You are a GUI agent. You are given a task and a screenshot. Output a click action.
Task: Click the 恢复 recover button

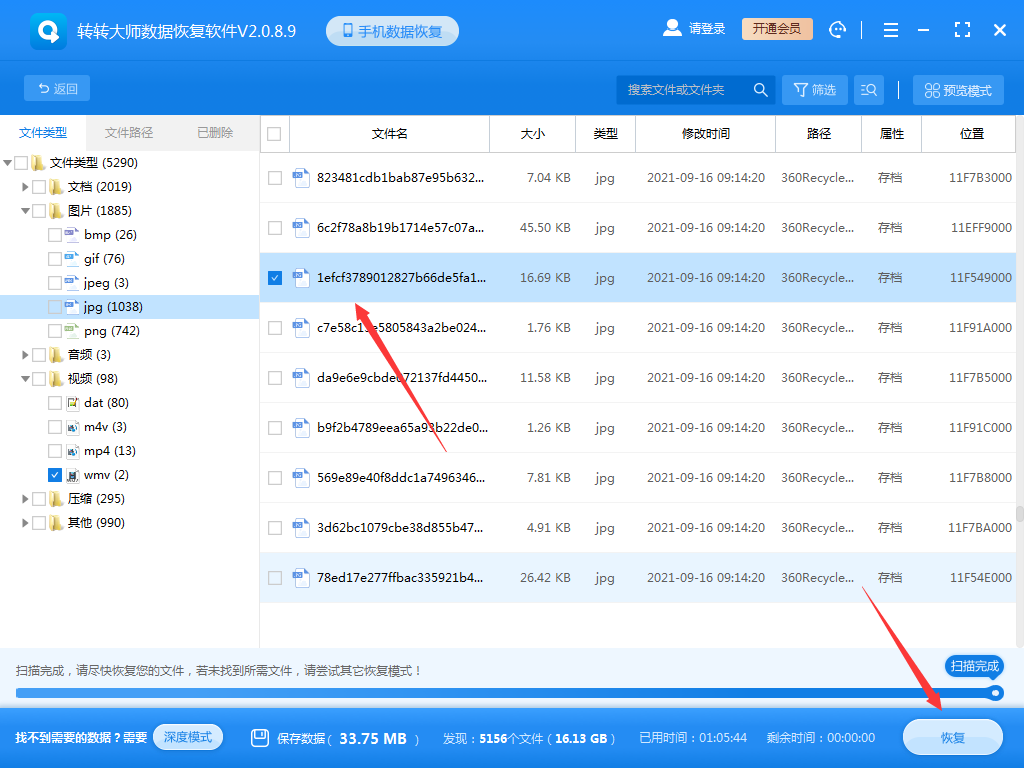click(x=951, y=737)
